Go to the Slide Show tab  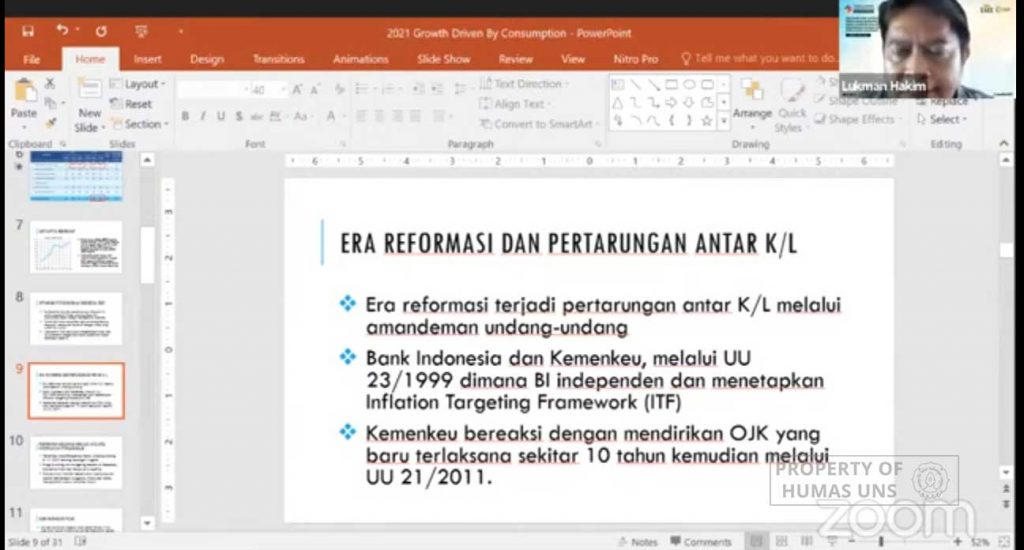click(443, 59)
